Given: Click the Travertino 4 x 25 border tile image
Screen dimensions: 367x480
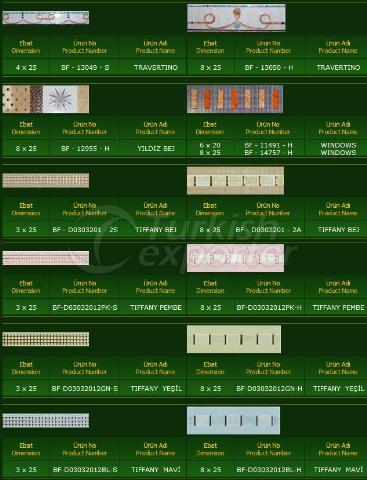Looking at the screenshot, I should [46, 17].
